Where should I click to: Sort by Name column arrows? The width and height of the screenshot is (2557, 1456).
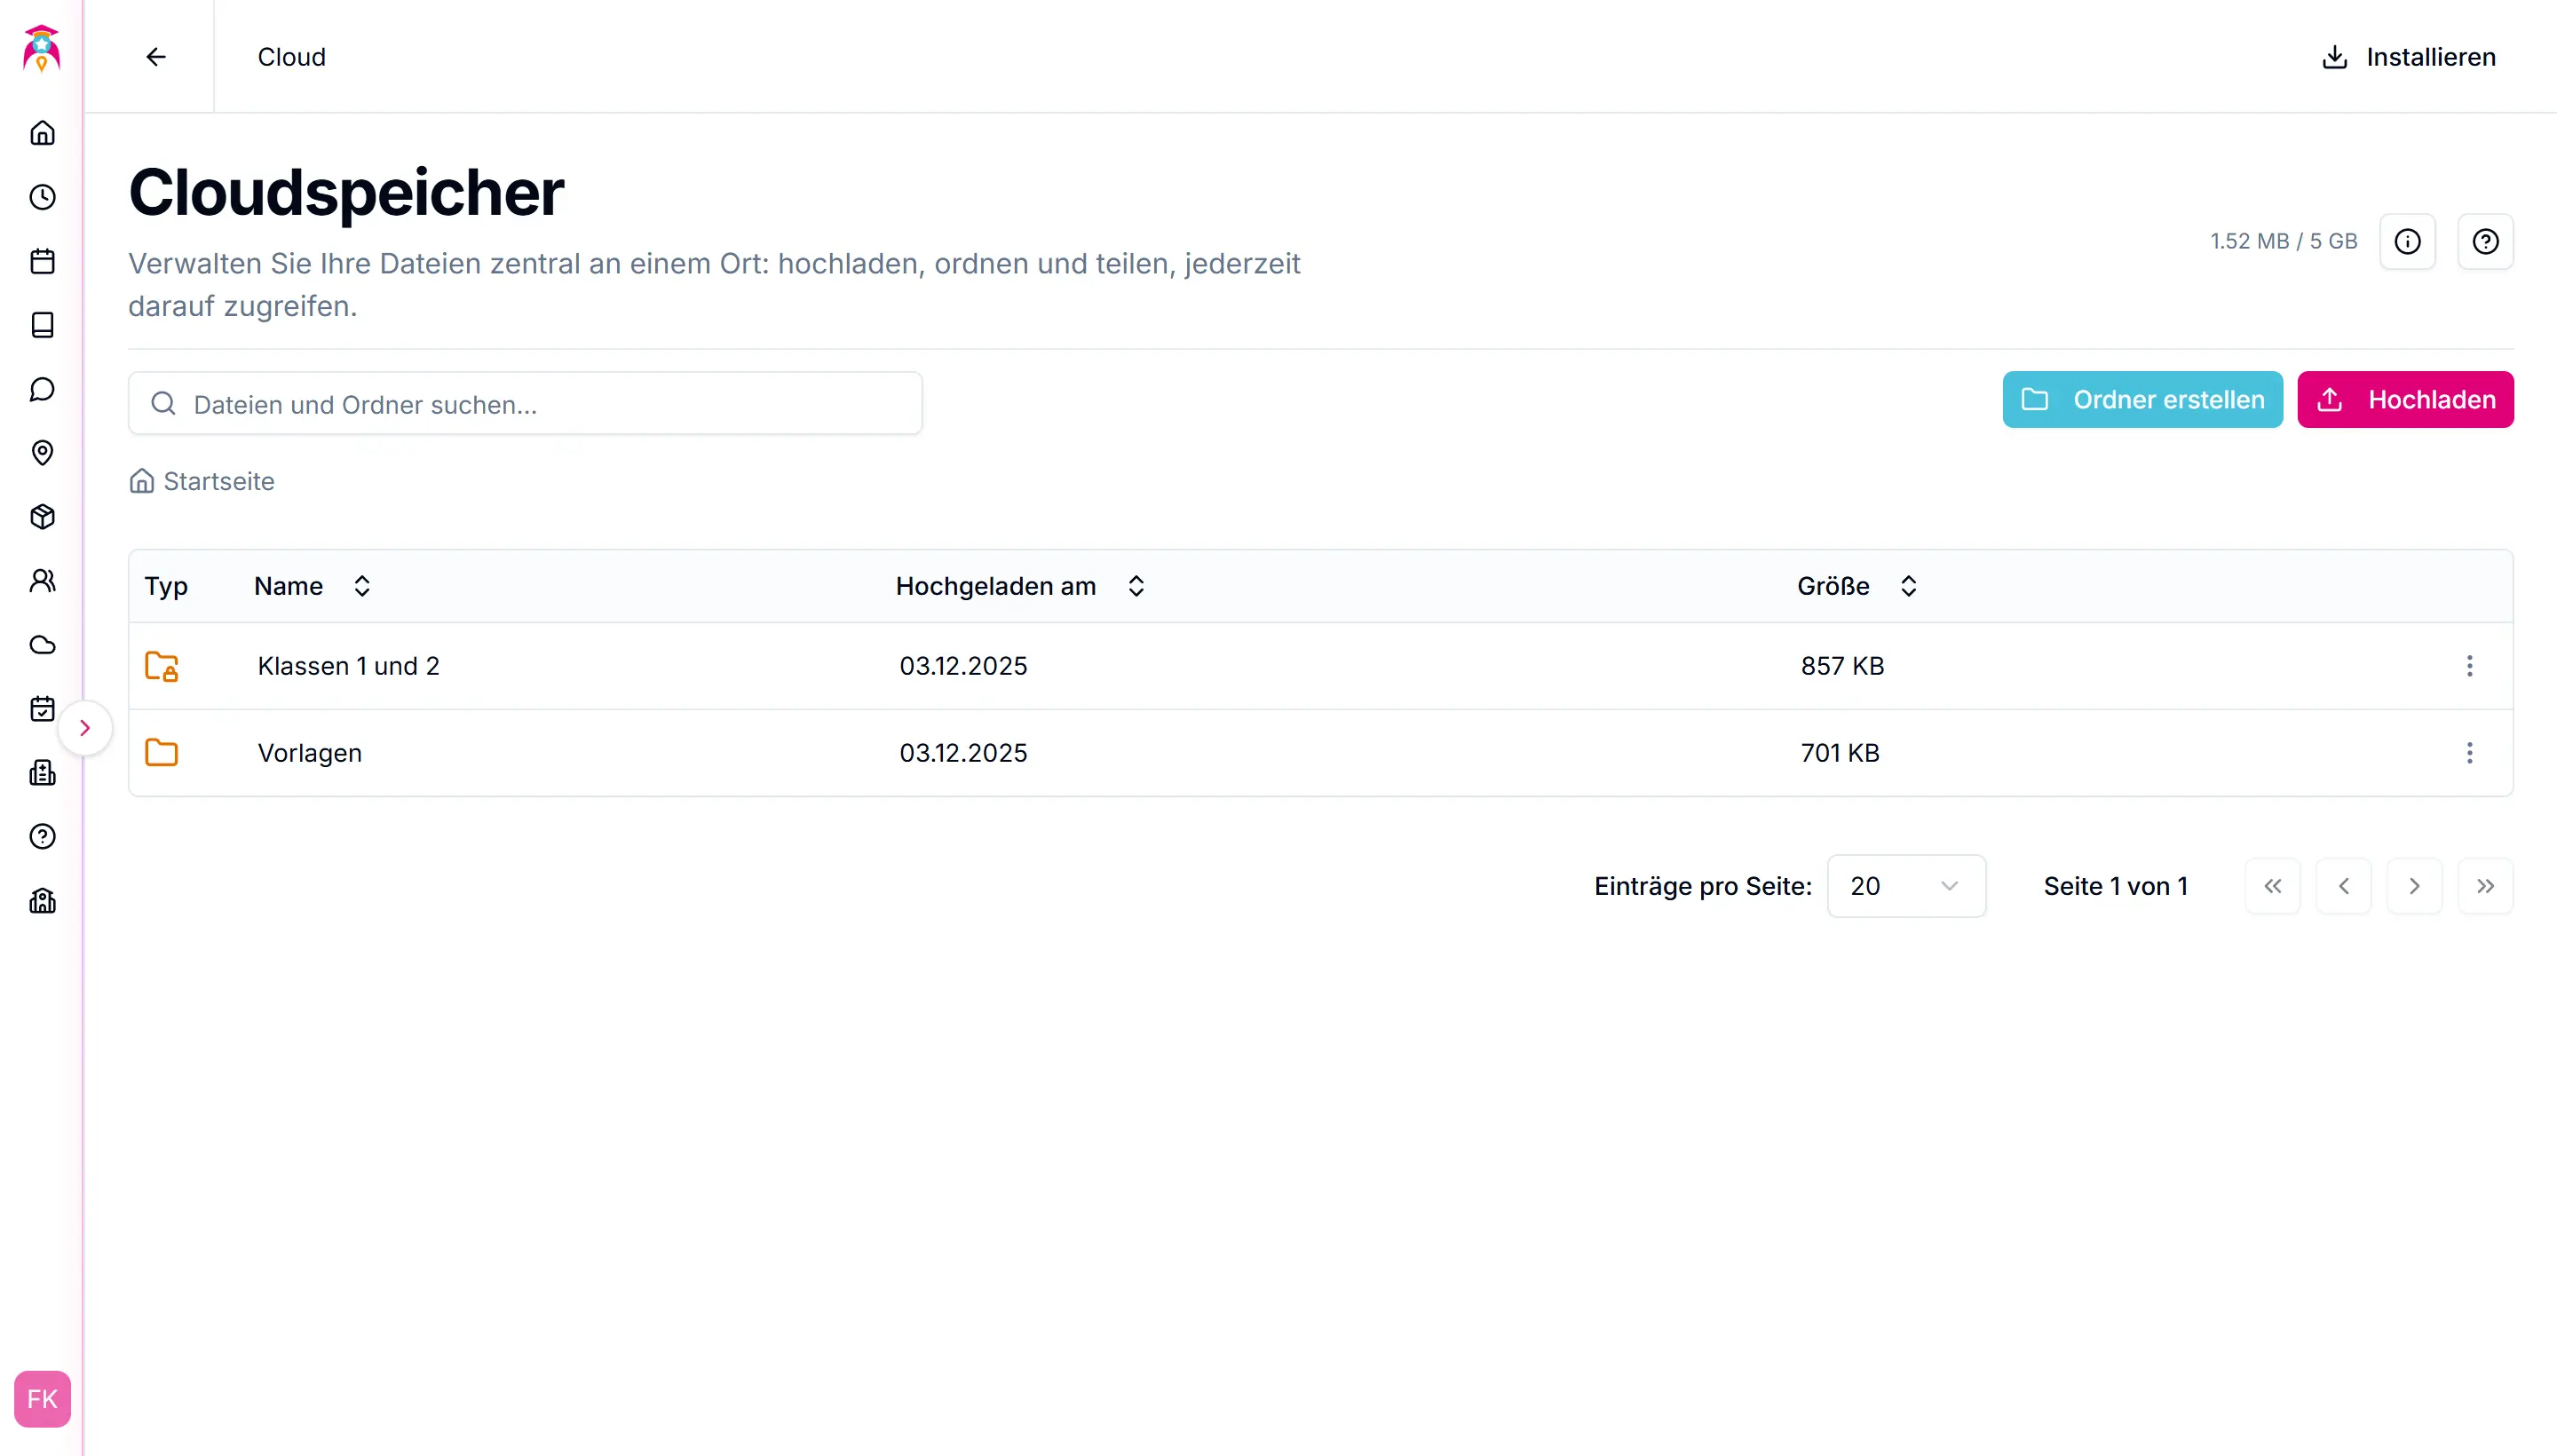pos(362,586)
